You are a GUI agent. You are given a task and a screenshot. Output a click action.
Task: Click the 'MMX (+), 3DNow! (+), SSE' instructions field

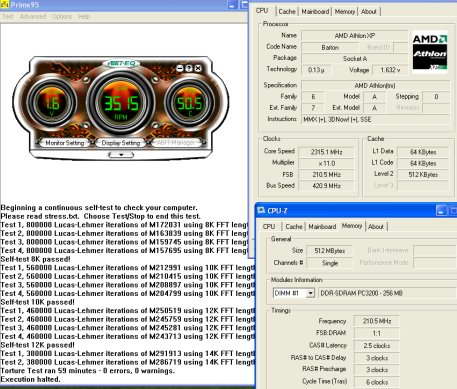[x=375, y=119]
